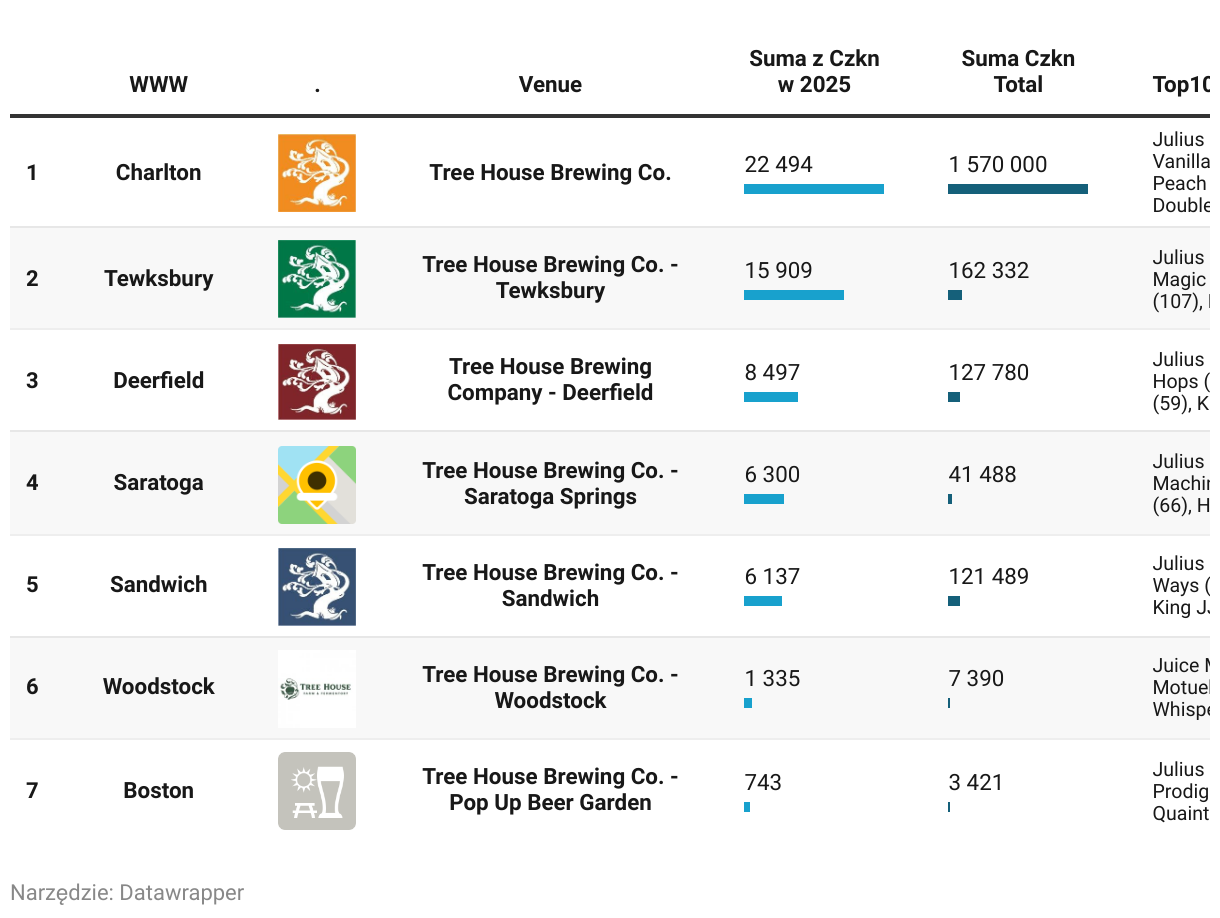Click the Charlton 22 494 bar
The image size is (1220, 918).
[x=813, y=189]
